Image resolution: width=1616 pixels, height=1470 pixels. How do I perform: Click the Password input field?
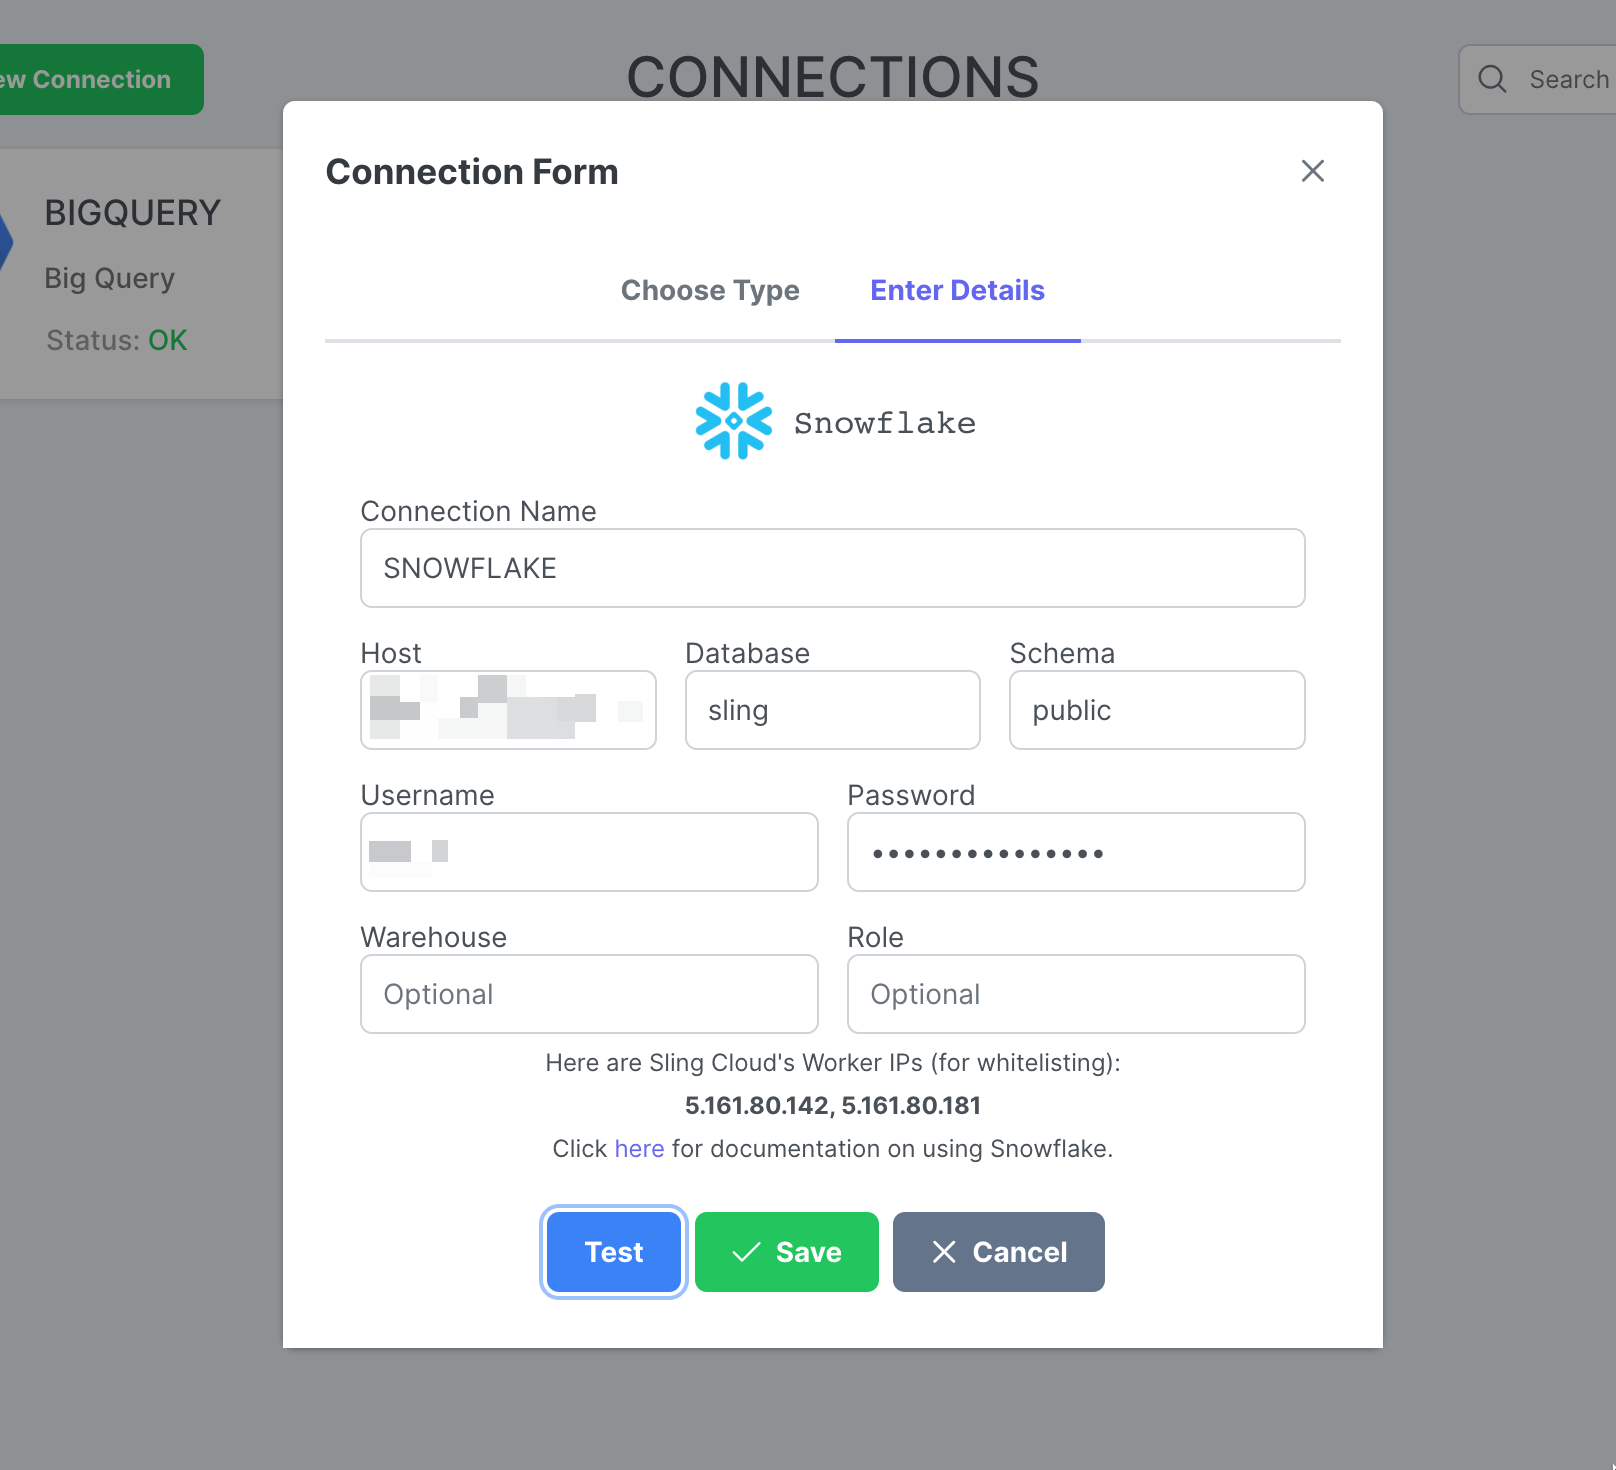1076,852
